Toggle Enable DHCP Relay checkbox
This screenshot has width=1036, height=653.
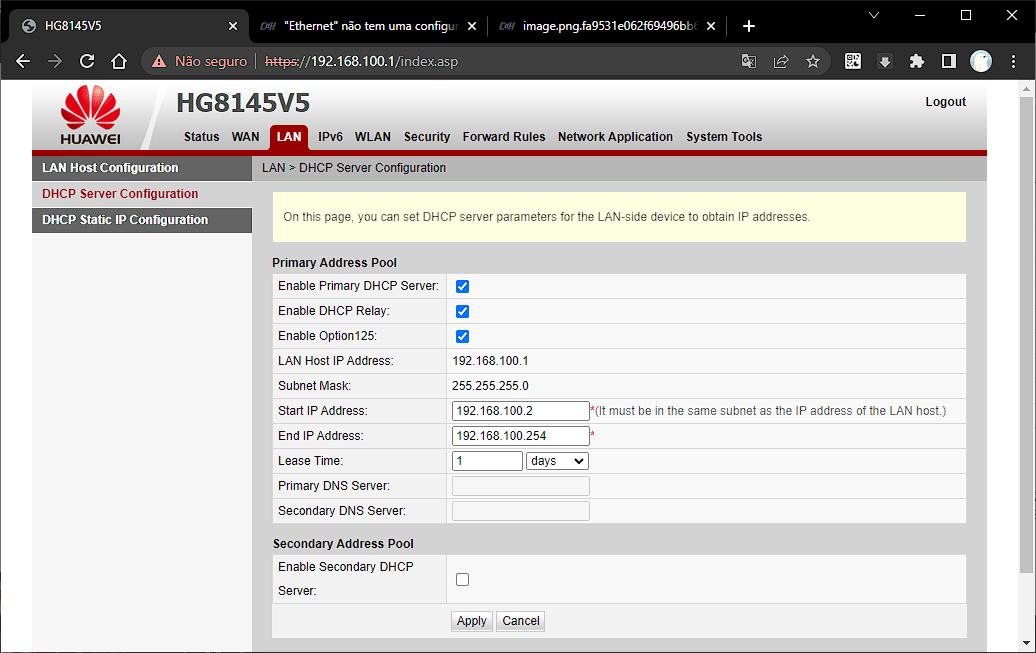tap(462, 311)
